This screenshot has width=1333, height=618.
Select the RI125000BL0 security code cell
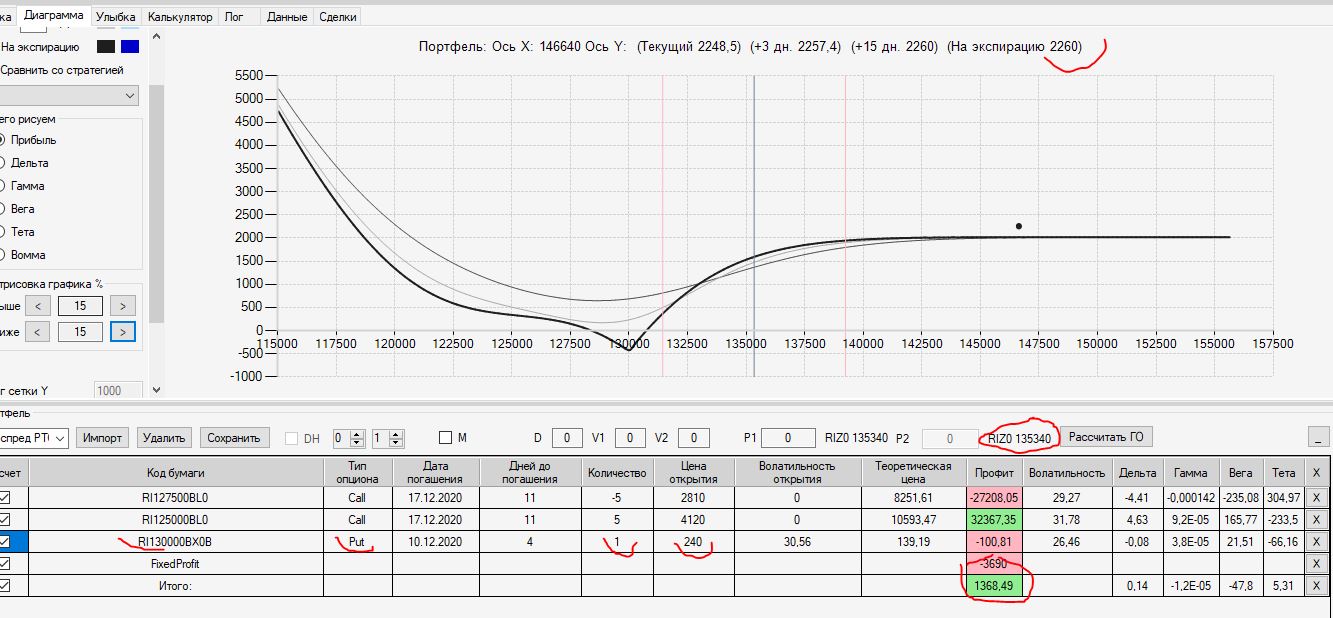tap(176, 520)
